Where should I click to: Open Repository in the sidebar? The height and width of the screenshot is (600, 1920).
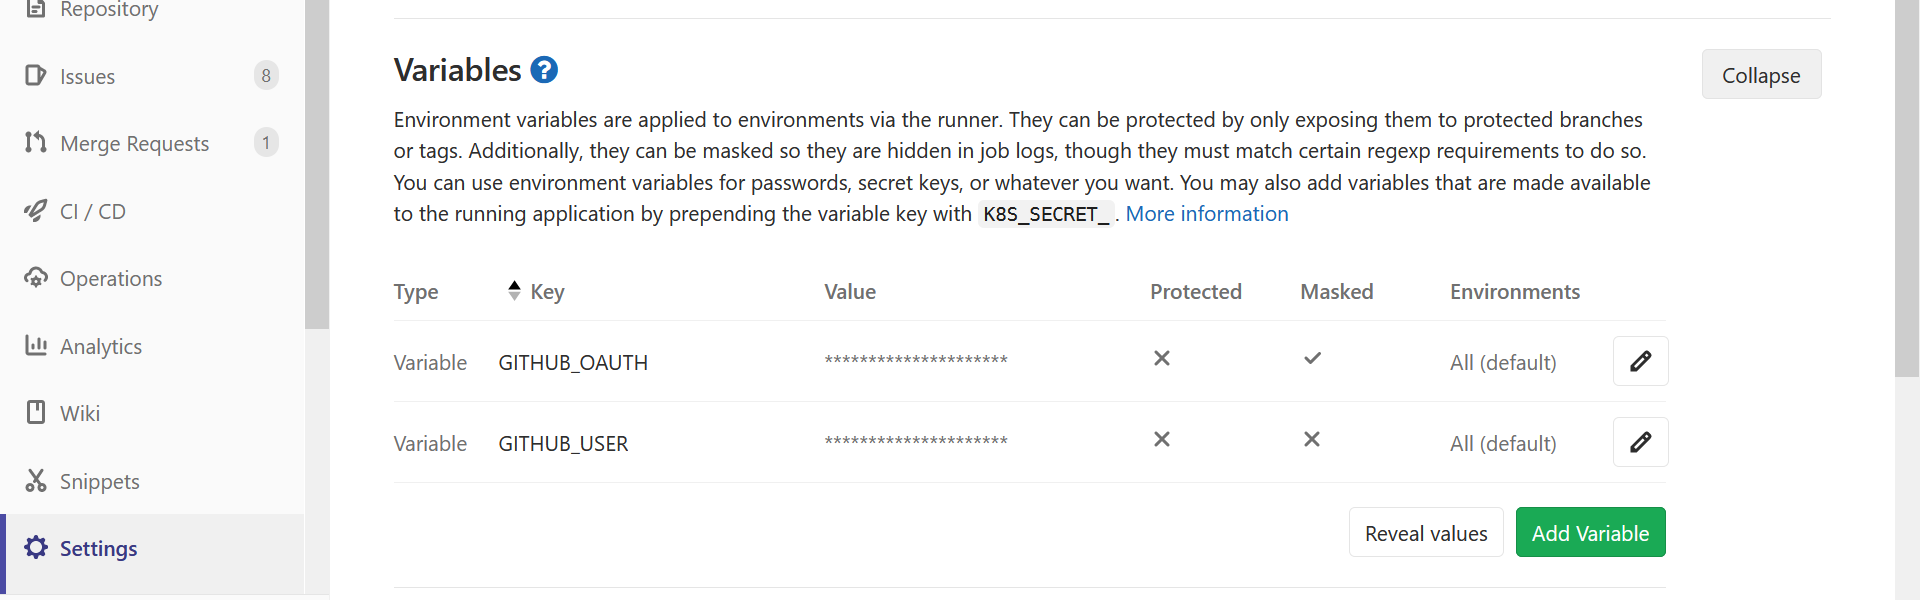[108, 10]
